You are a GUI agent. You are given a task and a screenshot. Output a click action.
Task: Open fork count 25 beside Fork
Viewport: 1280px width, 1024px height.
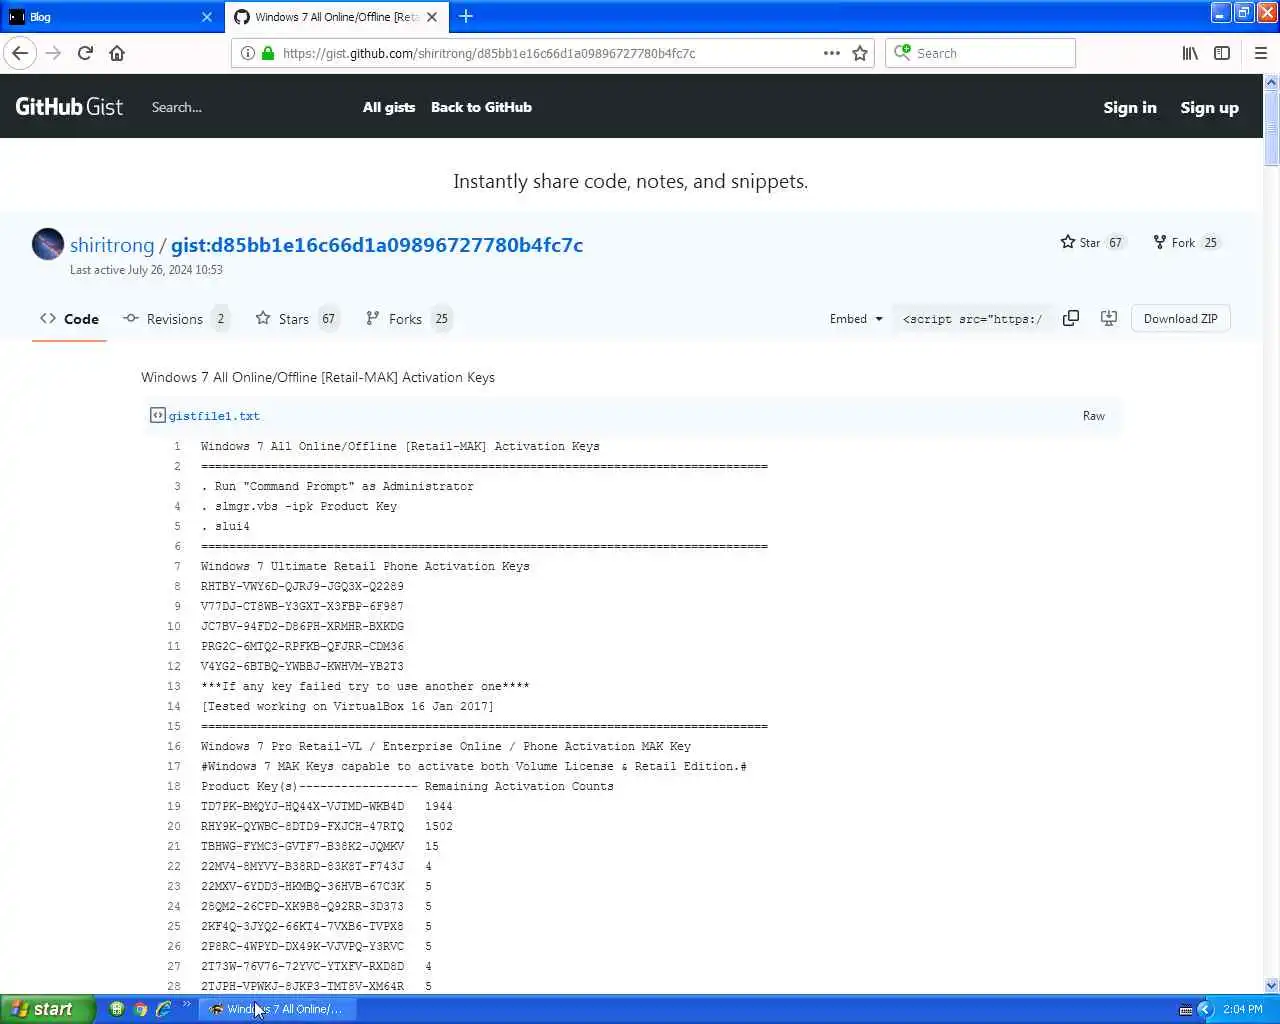tap(1210, 242)
